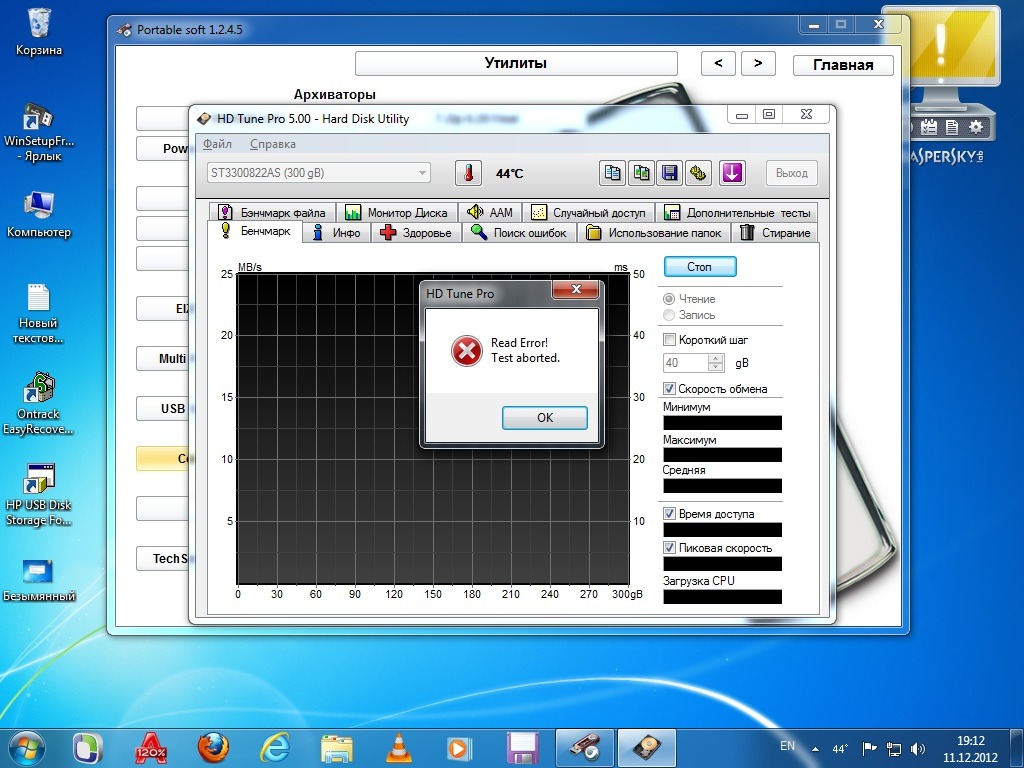Open the 120% Alcohol icon in taskbar
This screenshot has height=768, width=1024.
click(x=151, y=748)
